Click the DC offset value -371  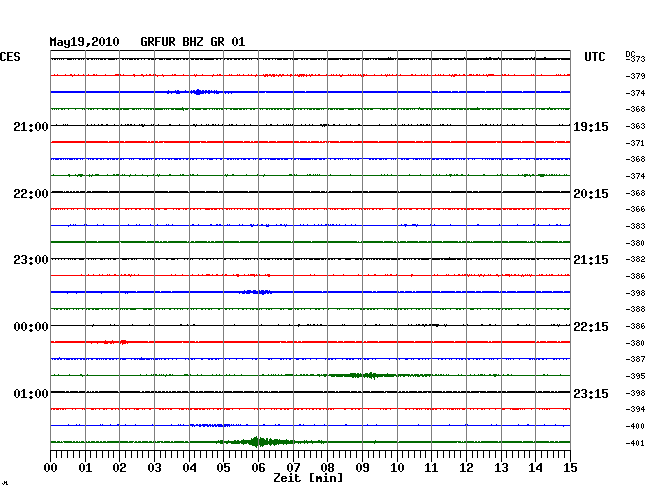(635, 143)
